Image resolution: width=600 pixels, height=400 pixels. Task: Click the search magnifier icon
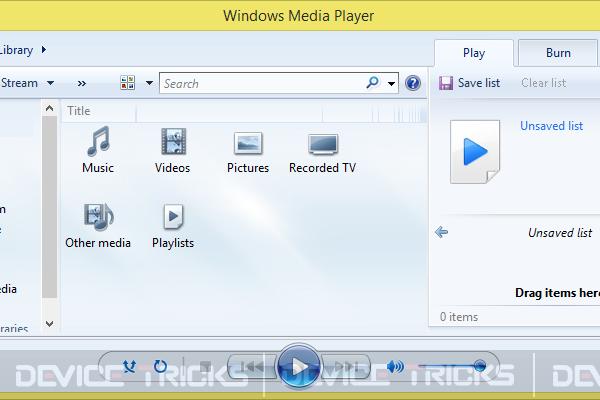(x=372, y=83)
